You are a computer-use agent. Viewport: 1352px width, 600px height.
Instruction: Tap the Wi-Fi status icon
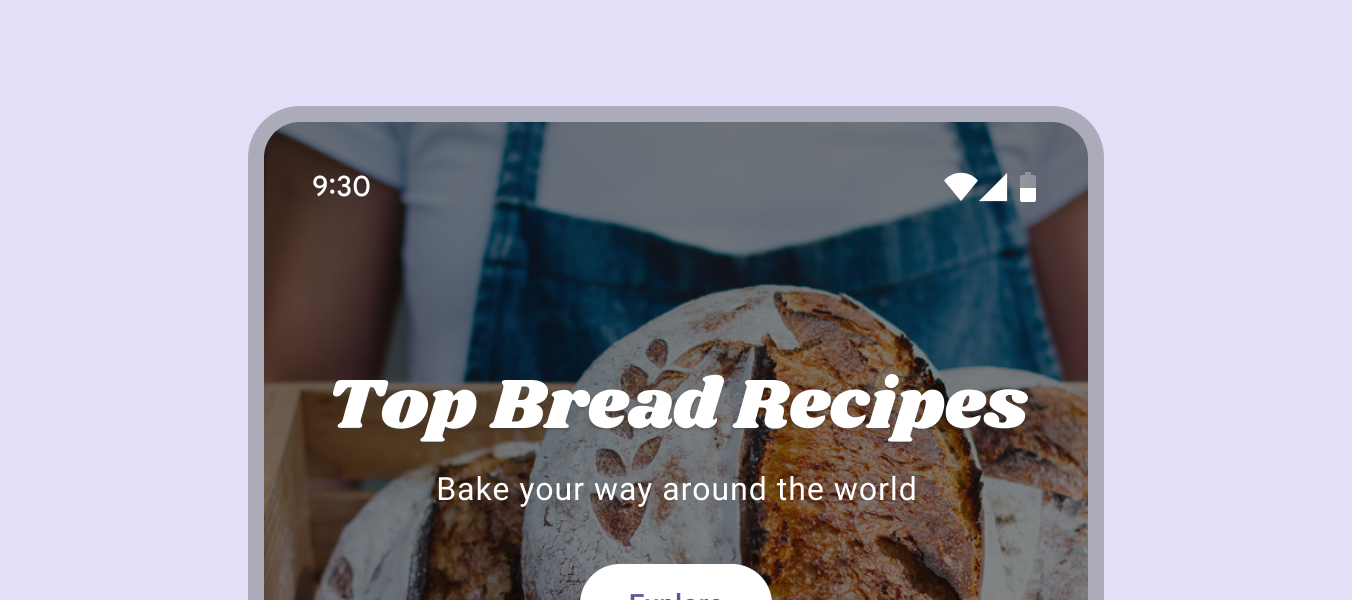click(x=960, y=187)
